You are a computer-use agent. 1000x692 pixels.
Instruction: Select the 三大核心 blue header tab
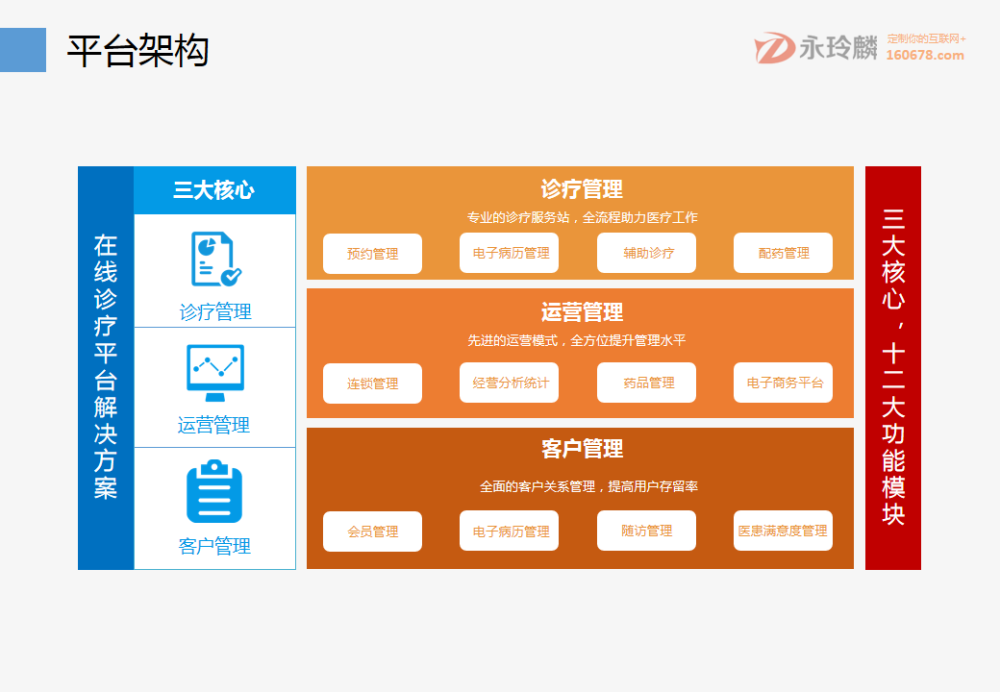point(214,190)
